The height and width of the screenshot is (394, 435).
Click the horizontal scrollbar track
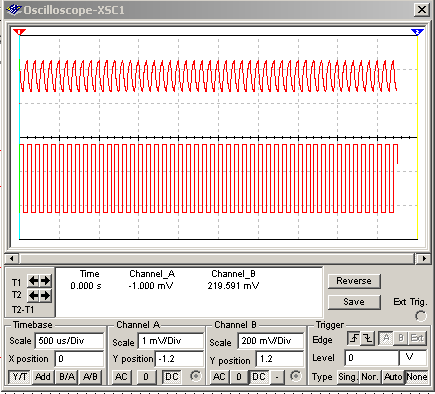pos(217,258)
